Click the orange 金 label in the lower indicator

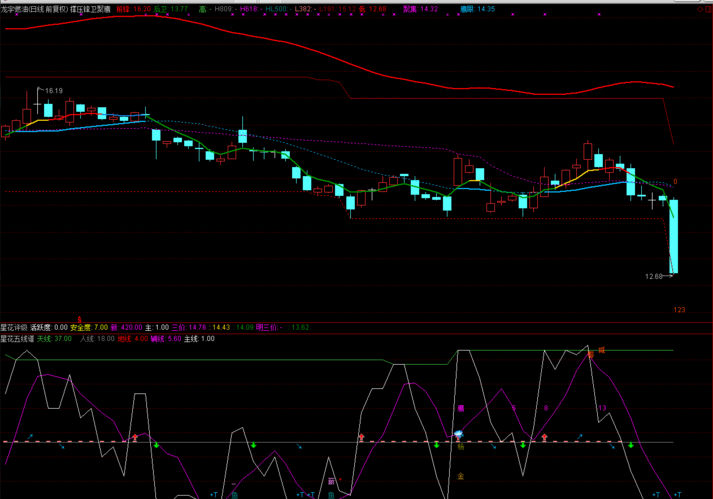(x=461, y=476)
